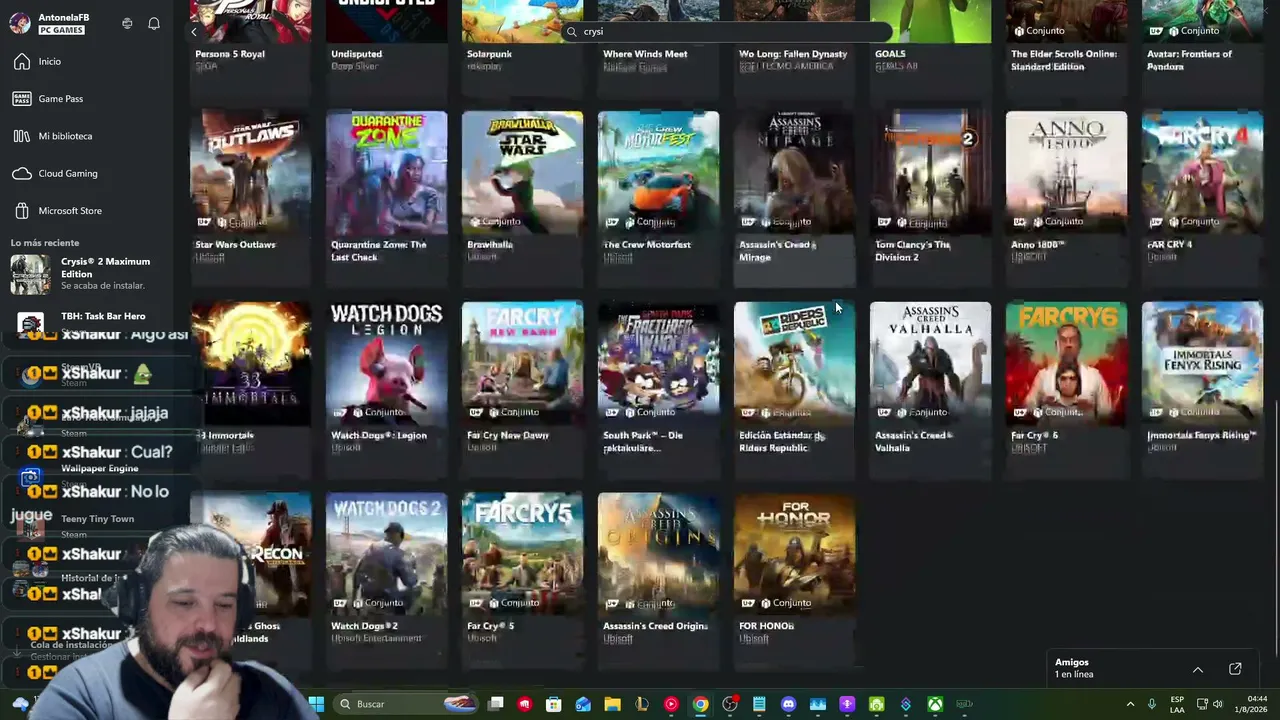Select the Immortals Fenyx Rising cover

(1202, 363)
